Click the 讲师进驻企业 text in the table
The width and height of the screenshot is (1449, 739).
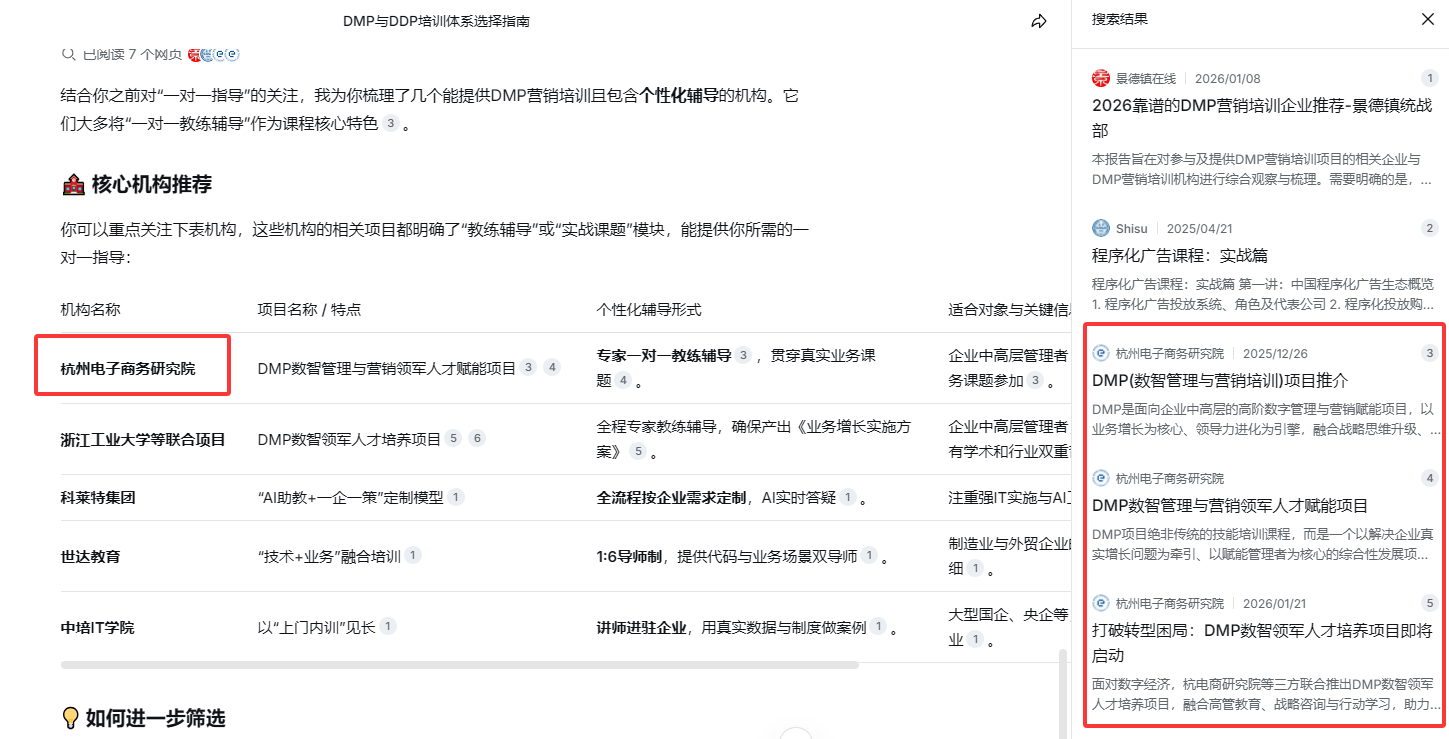pyautogui.click(x=642, y=627)
